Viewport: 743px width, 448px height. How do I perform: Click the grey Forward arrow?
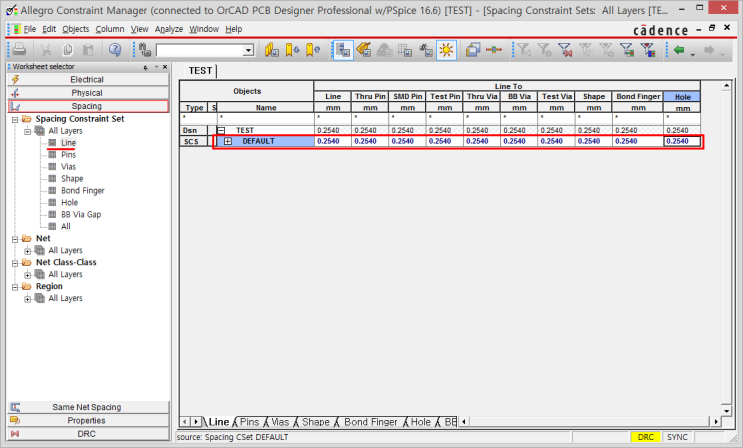click(709, 50)
